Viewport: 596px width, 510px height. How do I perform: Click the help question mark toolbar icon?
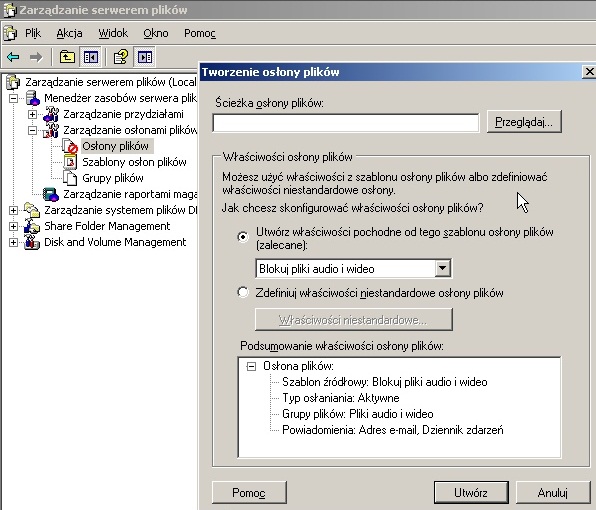[x=121, y=57]
